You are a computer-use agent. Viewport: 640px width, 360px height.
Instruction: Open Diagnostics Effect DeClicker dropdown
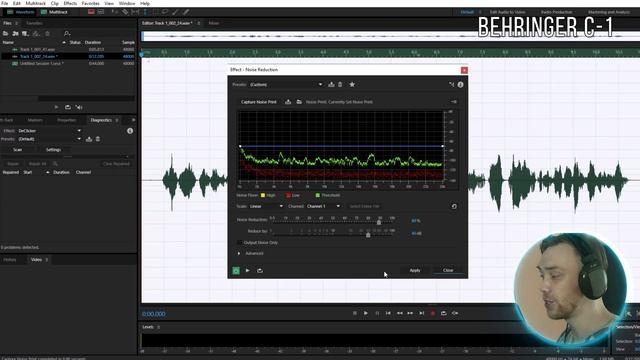pos(49,131)
